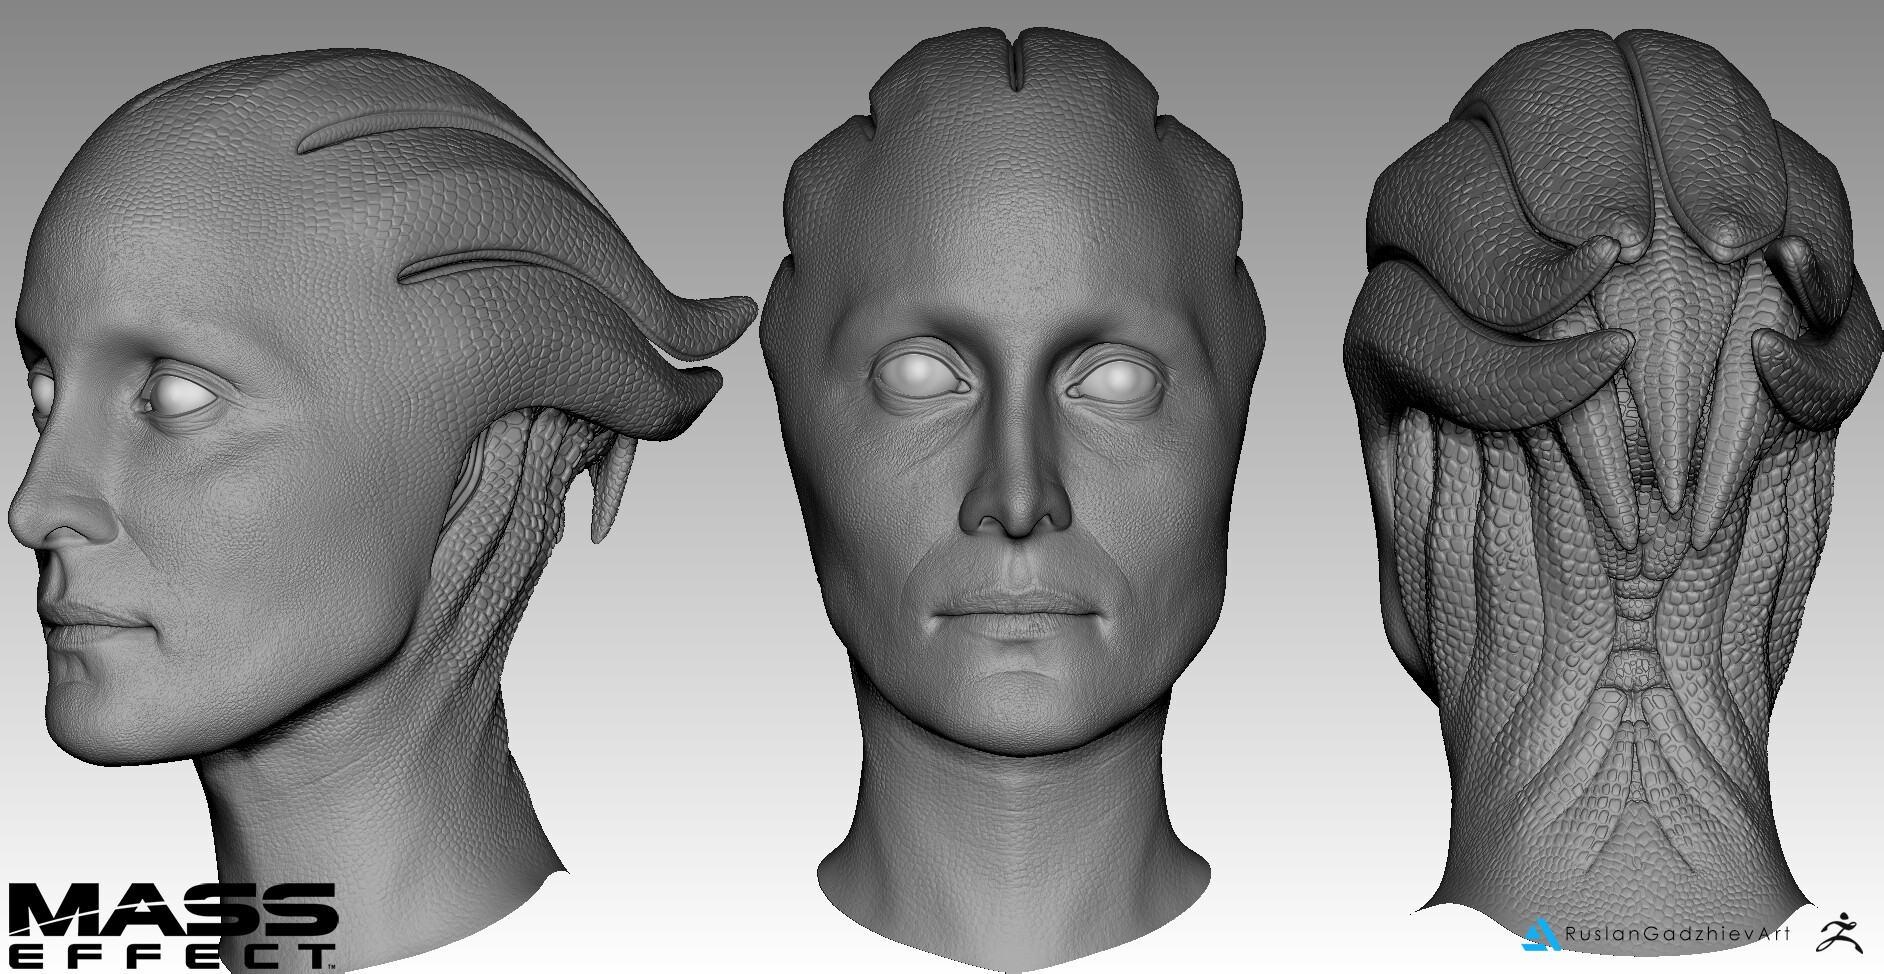Click the trademark symbol after EFFECT
The width and height of the screenshot is (1884, 974).
coord(332,967)
